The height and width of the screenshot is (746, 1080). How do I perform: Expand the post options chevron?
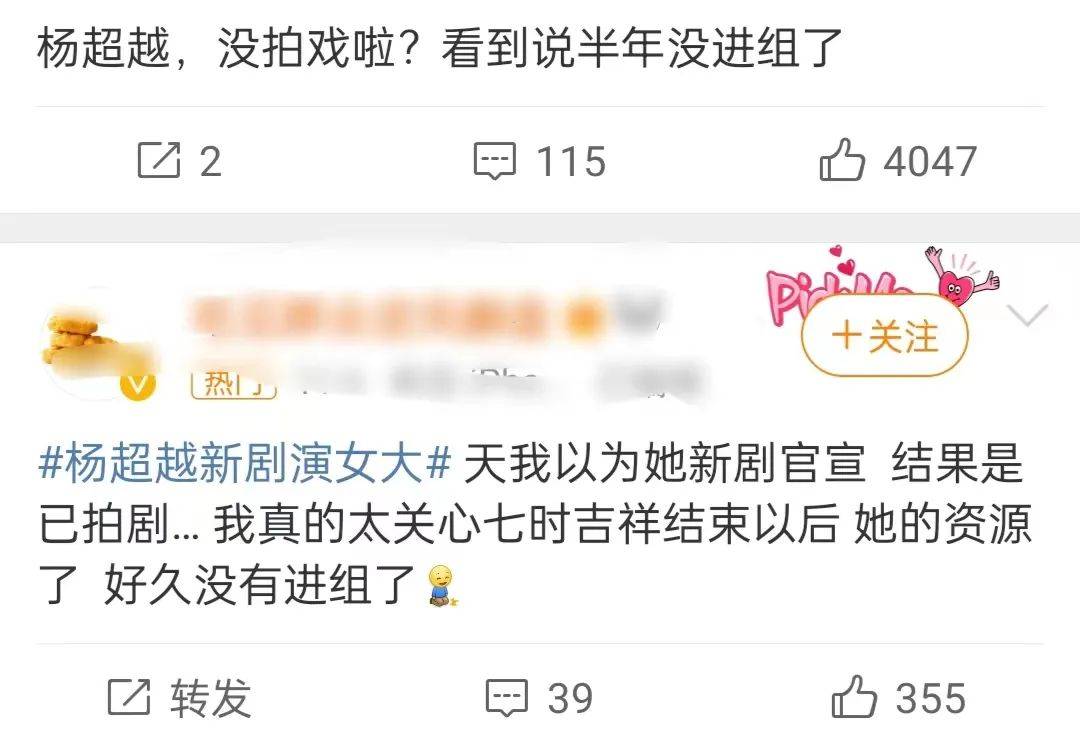tap(1027, 315)
